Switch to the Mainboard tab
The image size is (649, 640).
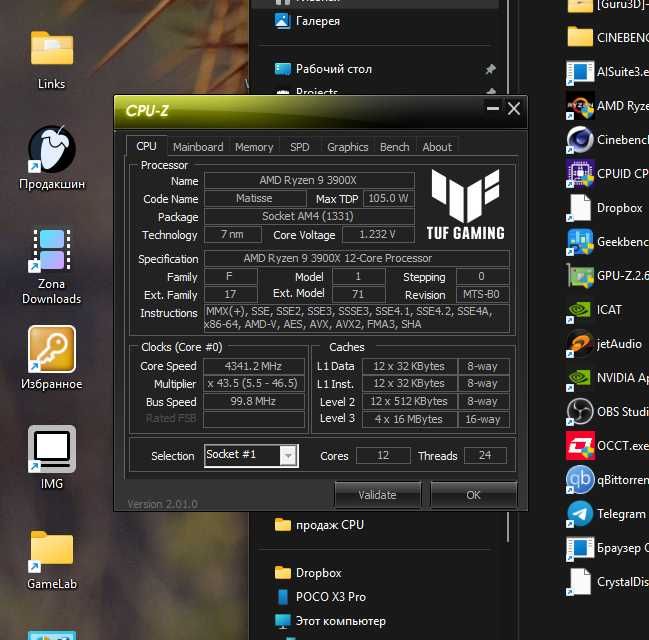tap(198, 147)
